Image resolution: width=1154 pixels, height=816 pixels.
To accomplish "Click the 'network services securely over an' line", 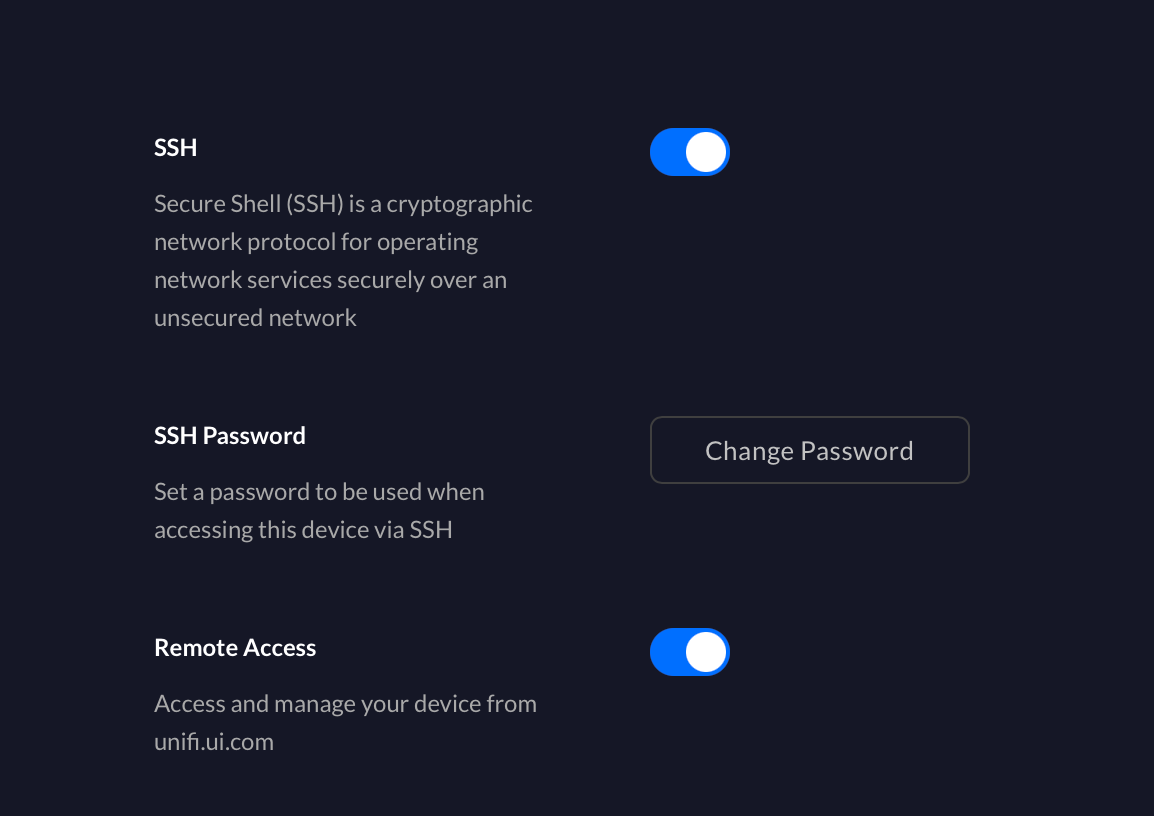I will click(330, 280).
